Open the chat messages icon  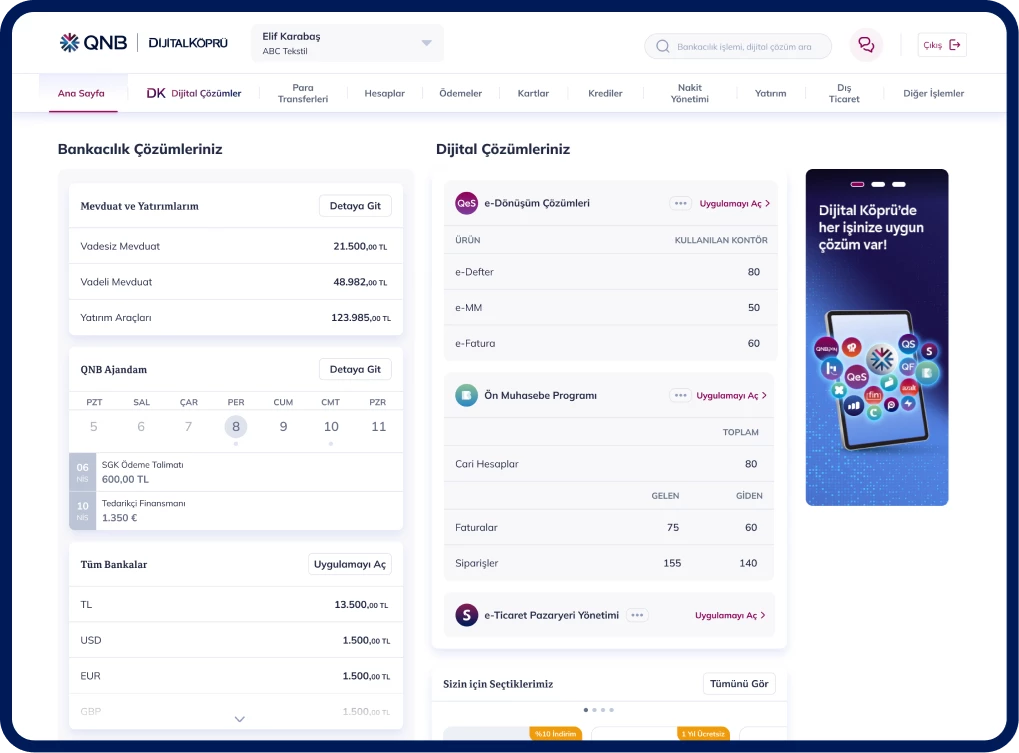click(x=866, y=45)
